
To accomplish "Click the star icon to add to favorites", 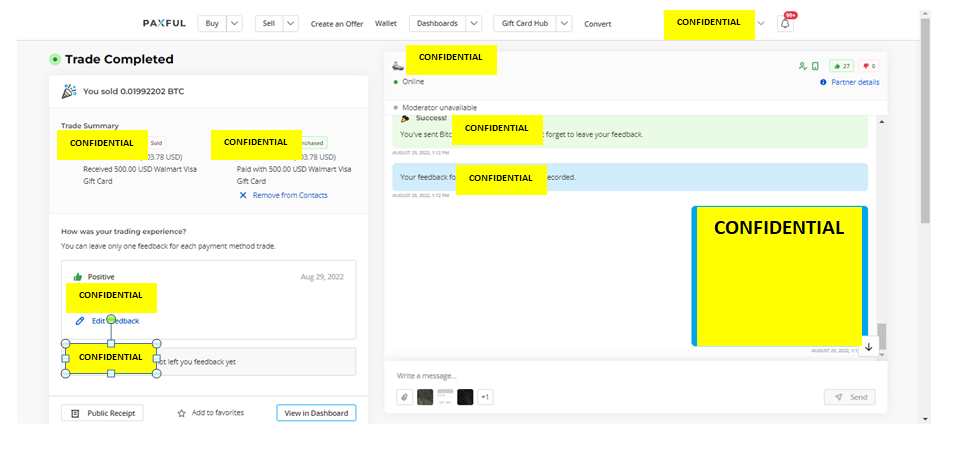I will point(182,413).
